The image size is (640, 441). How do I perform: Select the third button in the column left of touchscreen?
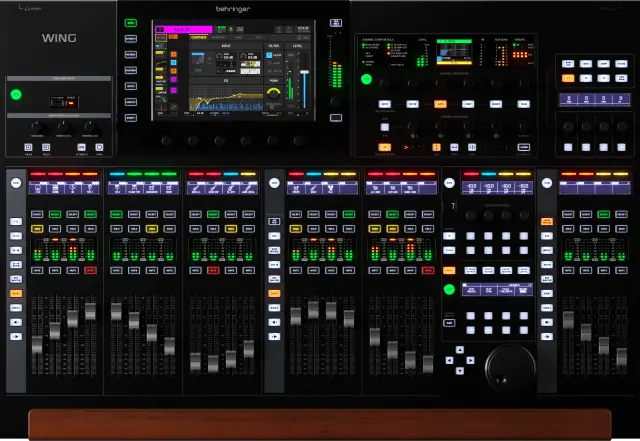point(131,55)
